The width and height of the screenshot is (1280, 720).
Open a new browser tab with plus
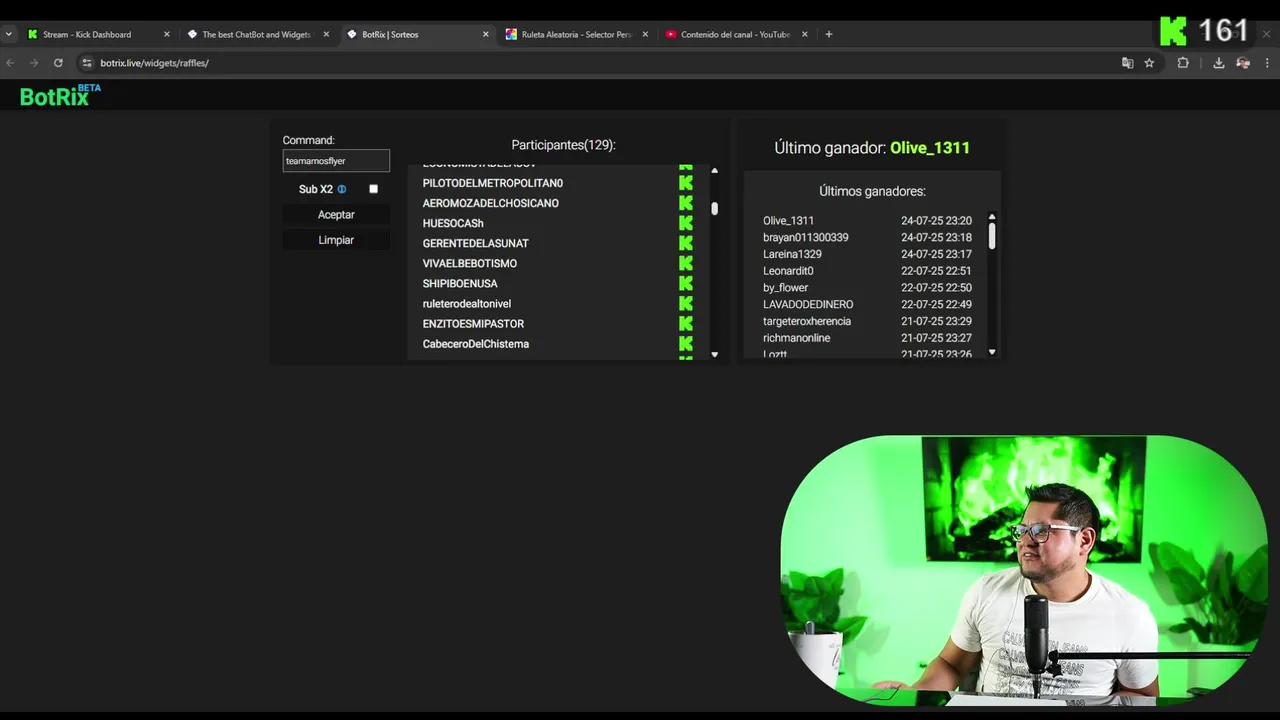[x=828, y=34]
